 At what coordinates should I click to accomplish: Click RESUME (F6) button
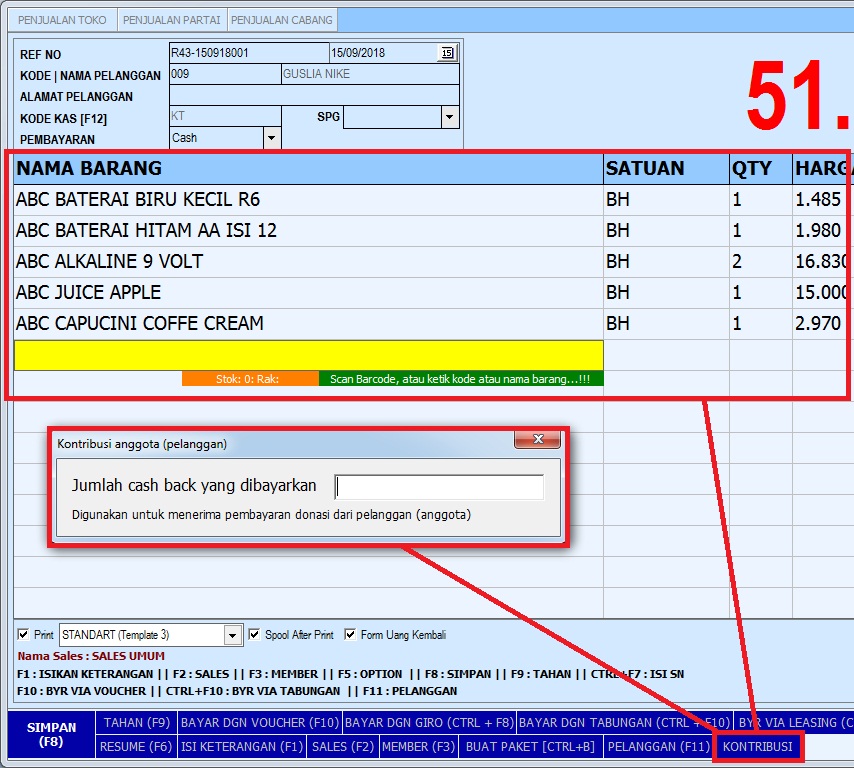tap(136, 746)
